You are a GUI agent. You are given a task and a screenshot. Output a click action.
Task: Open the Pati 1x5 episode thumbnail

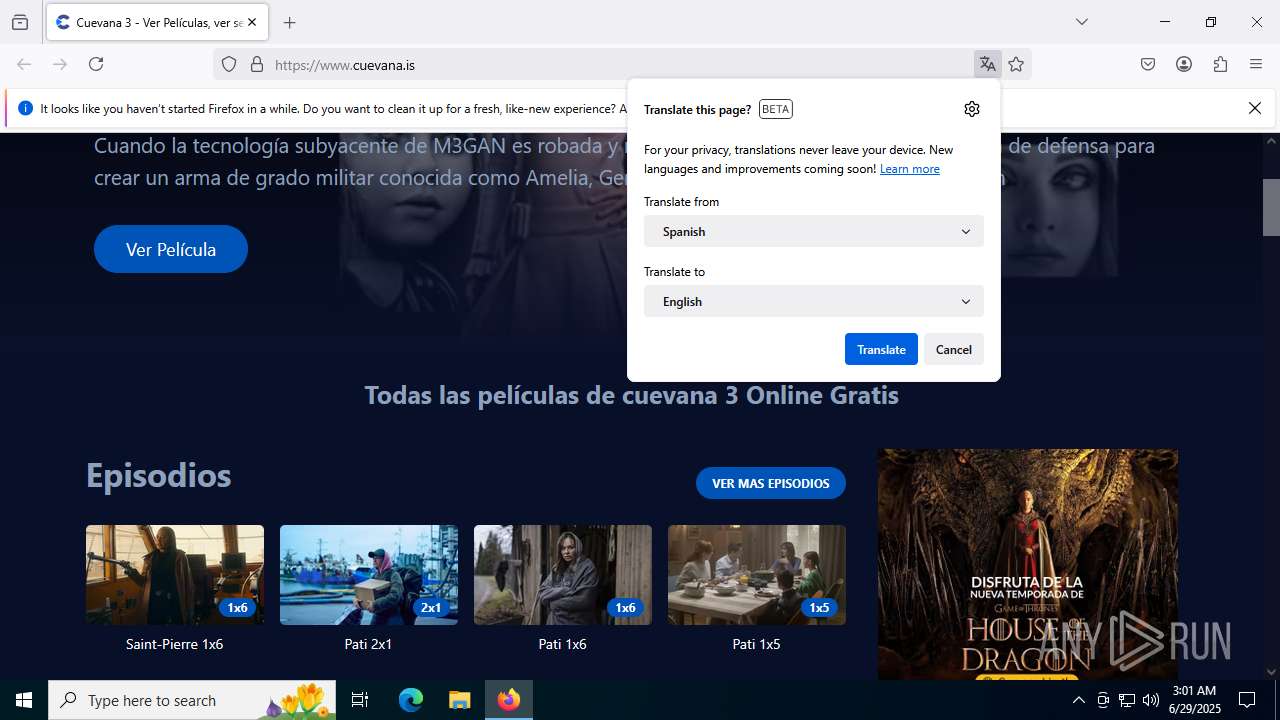757,575
